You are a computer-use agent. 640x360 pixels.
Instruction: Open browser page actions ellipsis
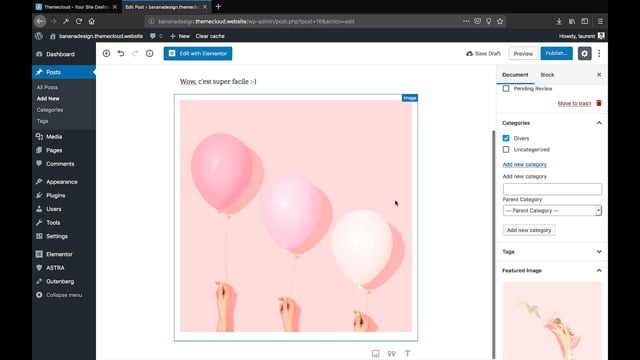pos(466,21)
